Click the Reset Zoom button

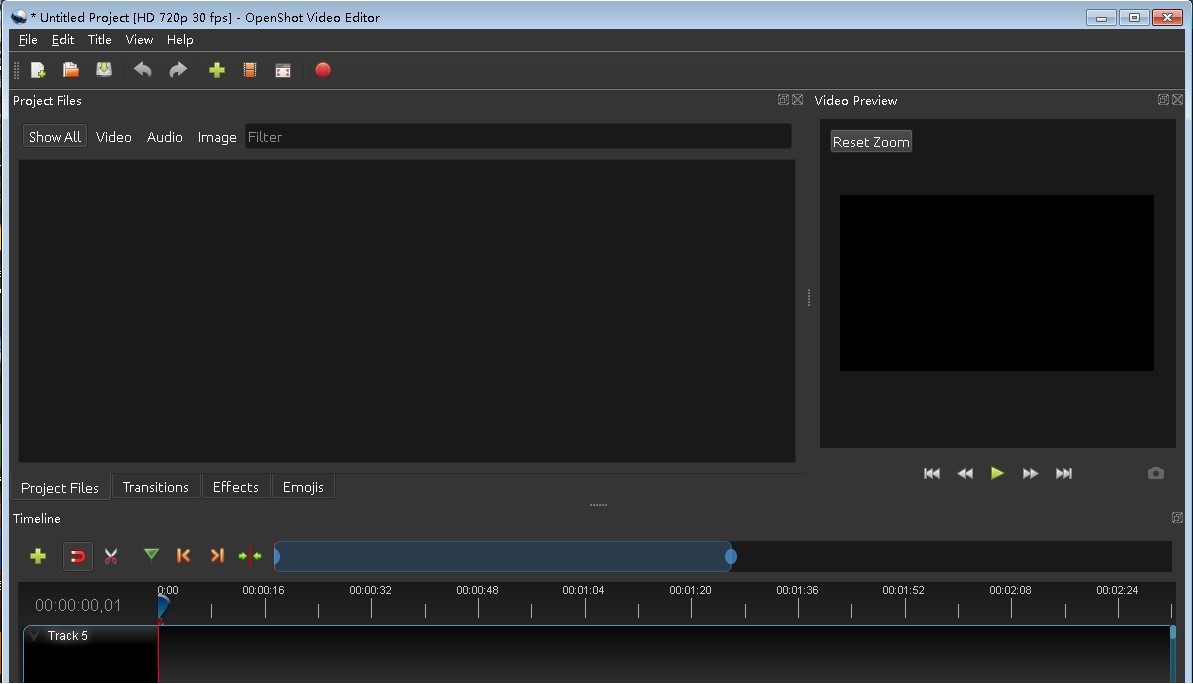871,142
